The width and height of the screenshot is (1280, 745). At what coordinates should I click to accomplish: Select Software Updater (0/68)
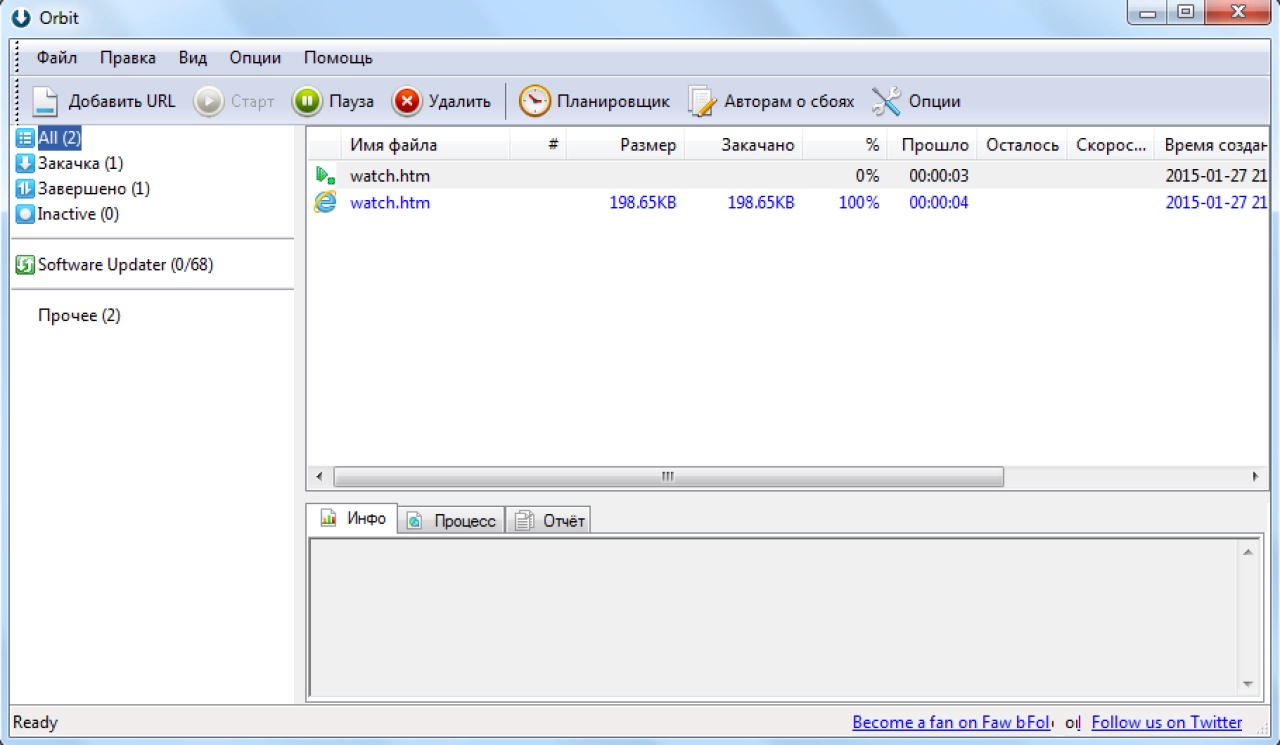pos(125,265)
